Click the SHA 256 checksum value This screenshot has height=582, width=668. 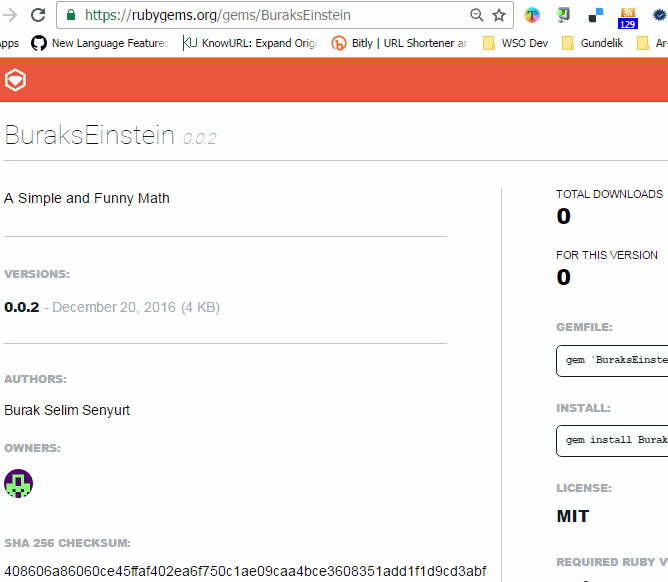point(245,571)
